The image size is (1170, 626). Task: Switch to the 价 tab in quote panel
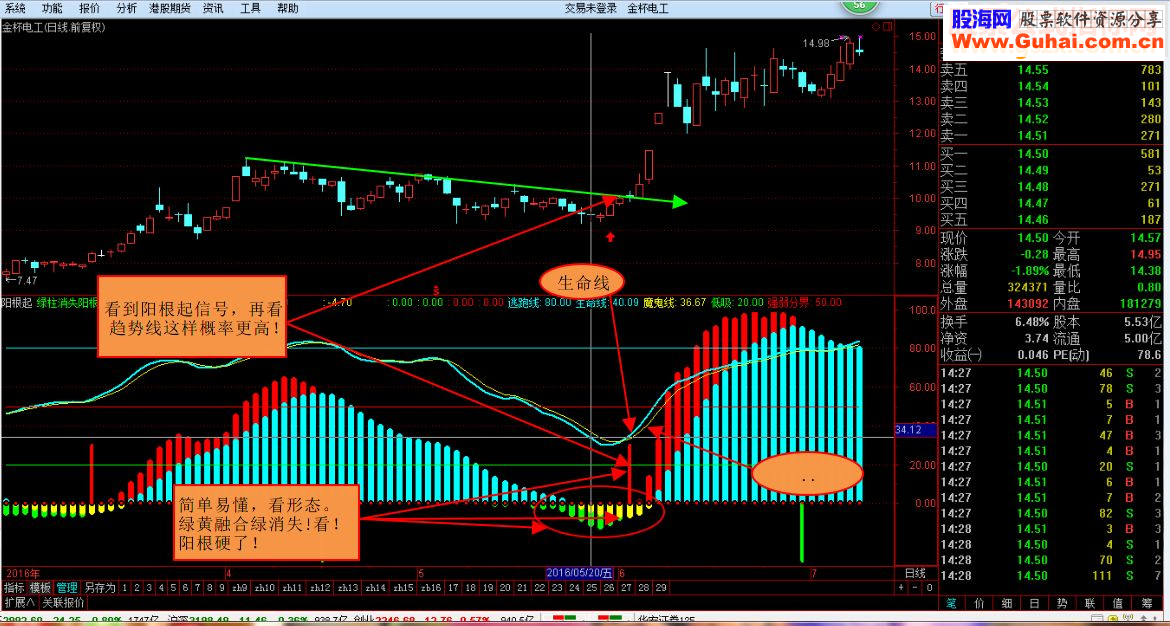(x=978, y=603)
